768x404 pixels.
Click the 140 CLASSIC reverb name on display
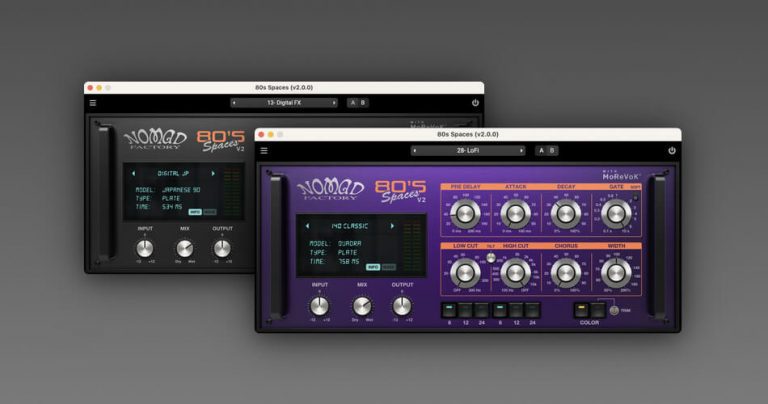click(x=350, y=226)
